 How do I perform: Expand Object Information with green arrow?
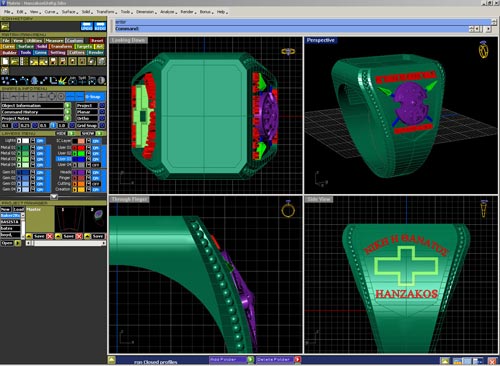pyautogui.click(x=67, y=106)
